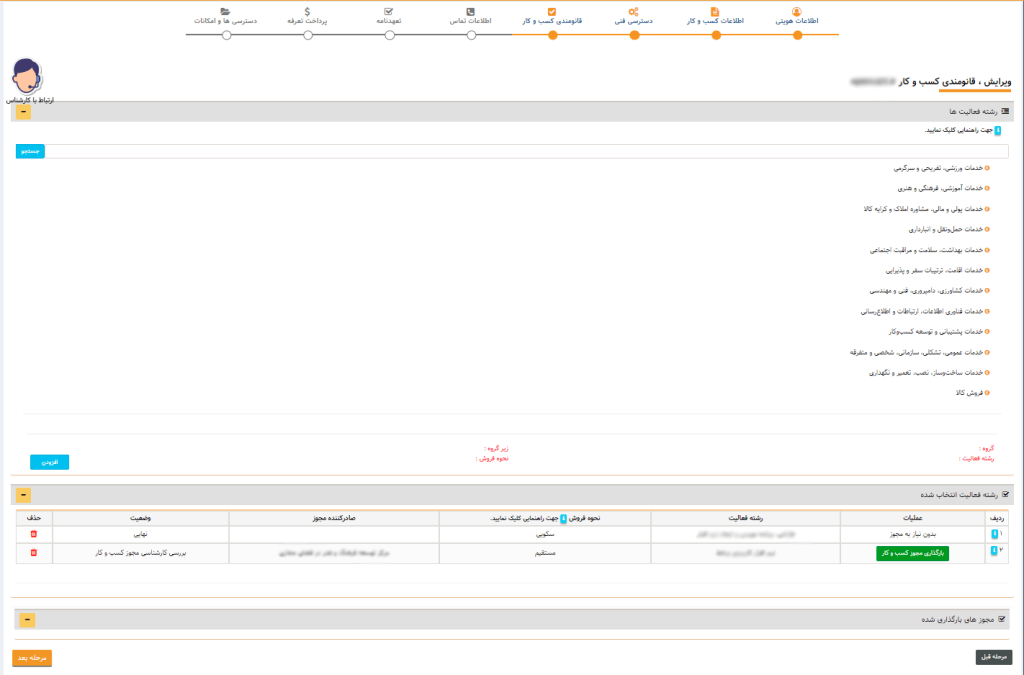Collapse the رشته فعالیت انتخاب شده panel
Image resolution: width=1024 pixels, height=675 pixels.
pos(24,495)
